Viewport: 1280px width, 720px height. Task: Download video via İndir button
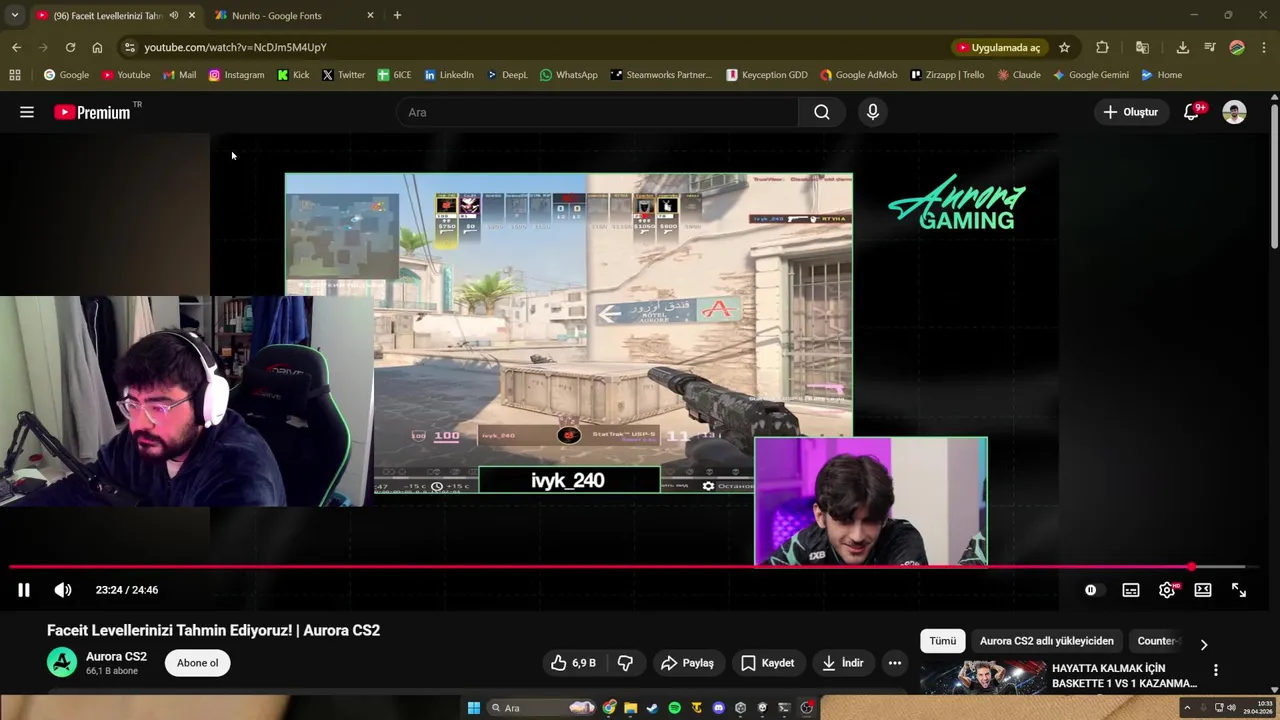843,663
